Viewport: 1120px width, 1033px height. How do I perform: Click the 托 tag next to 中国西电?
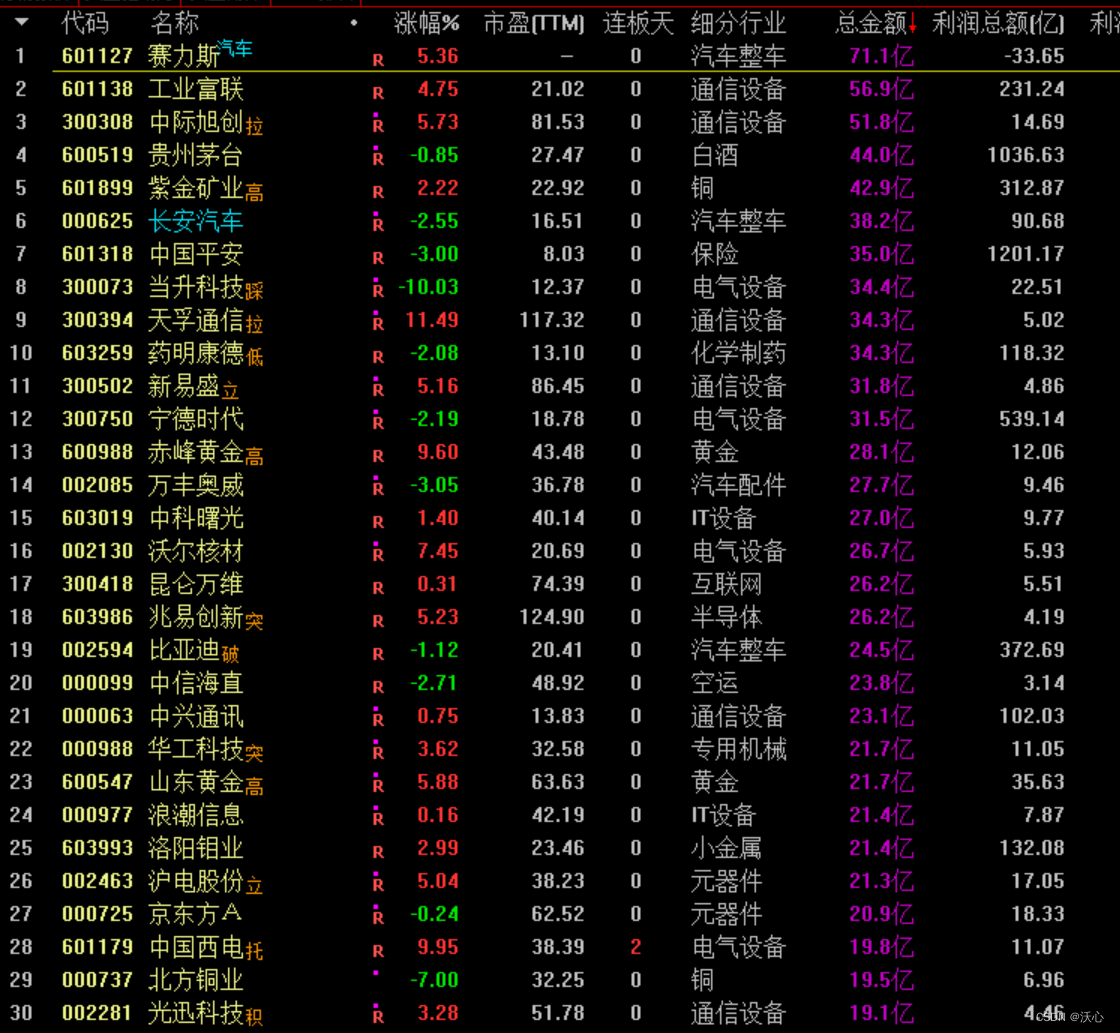pyautogui.click(x=254, y=952)
